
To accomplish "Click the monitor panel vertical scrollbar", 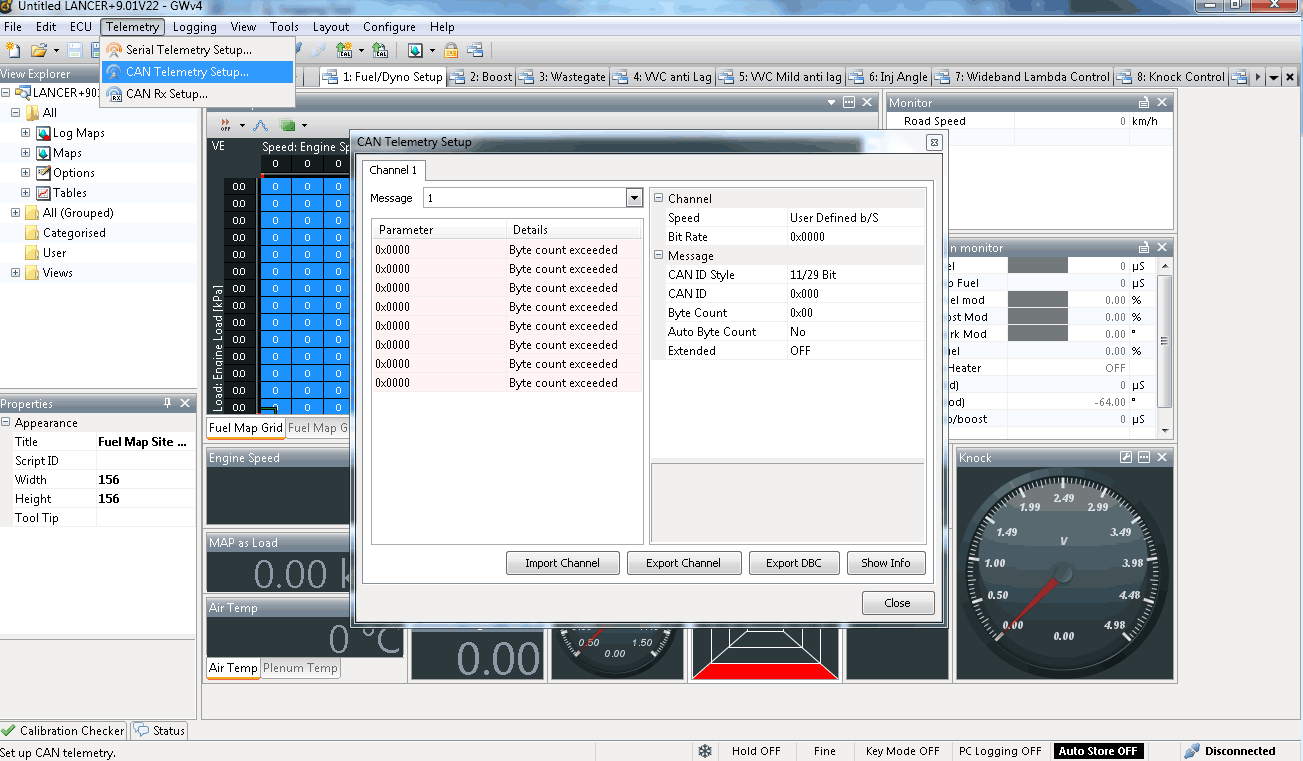I will click(1164, 340).
